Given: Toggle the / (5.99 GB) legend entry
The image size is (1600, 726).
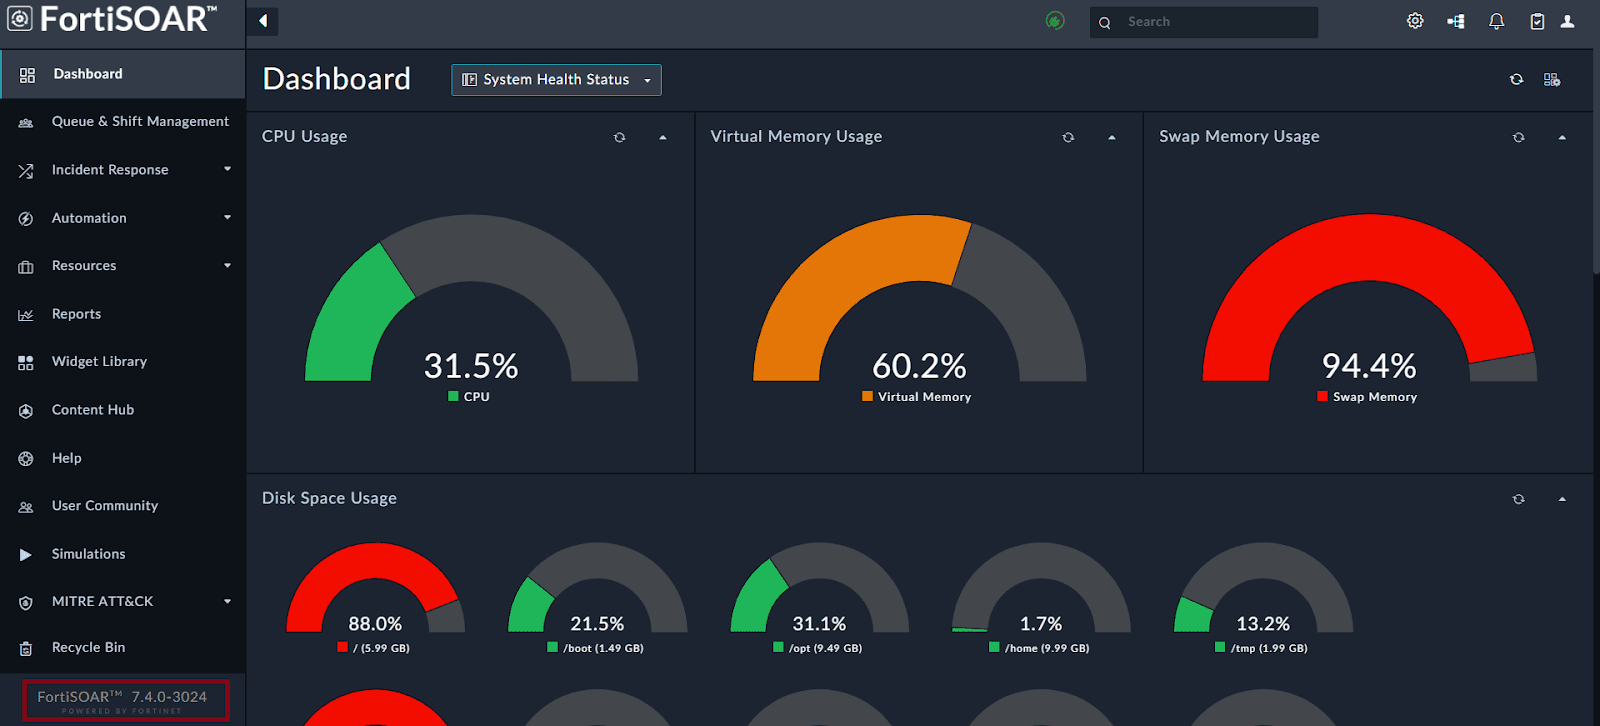Looking at the screenshot, I should [x=374, y=648].
